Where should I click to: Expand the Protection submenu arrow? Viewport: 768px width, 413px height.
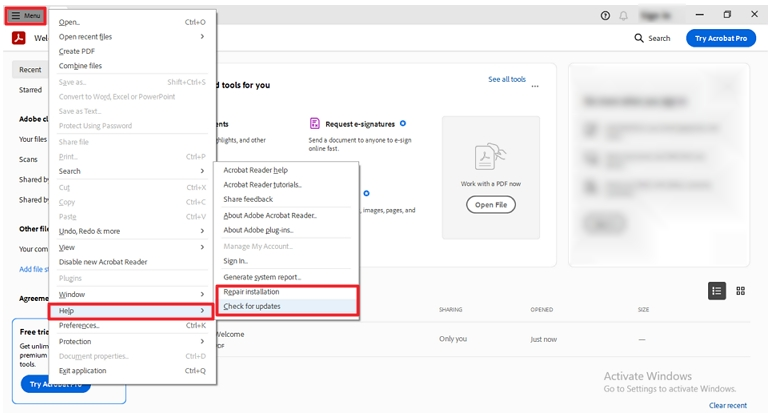pos(202,341)
